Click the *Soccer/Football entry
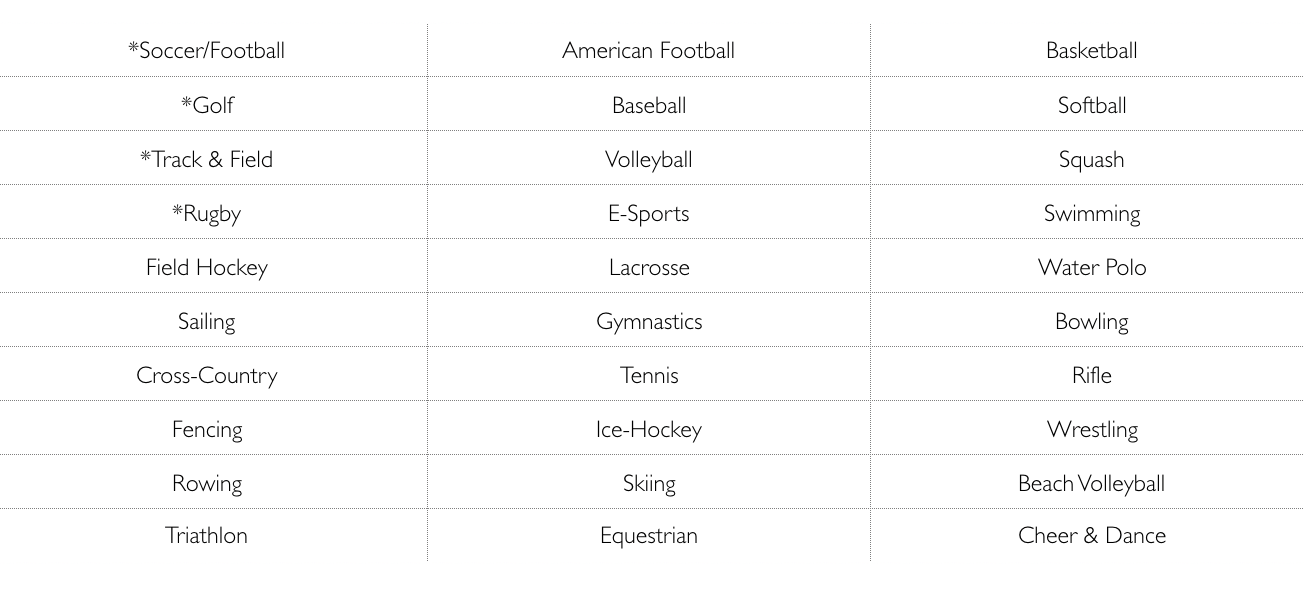Image resolution: width=1304 pixels, height=594 pixels. point(206,51)
